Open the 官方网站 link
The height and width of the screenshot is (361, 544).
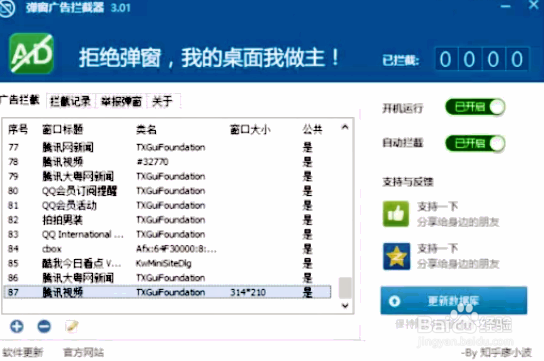coord(84,352)
